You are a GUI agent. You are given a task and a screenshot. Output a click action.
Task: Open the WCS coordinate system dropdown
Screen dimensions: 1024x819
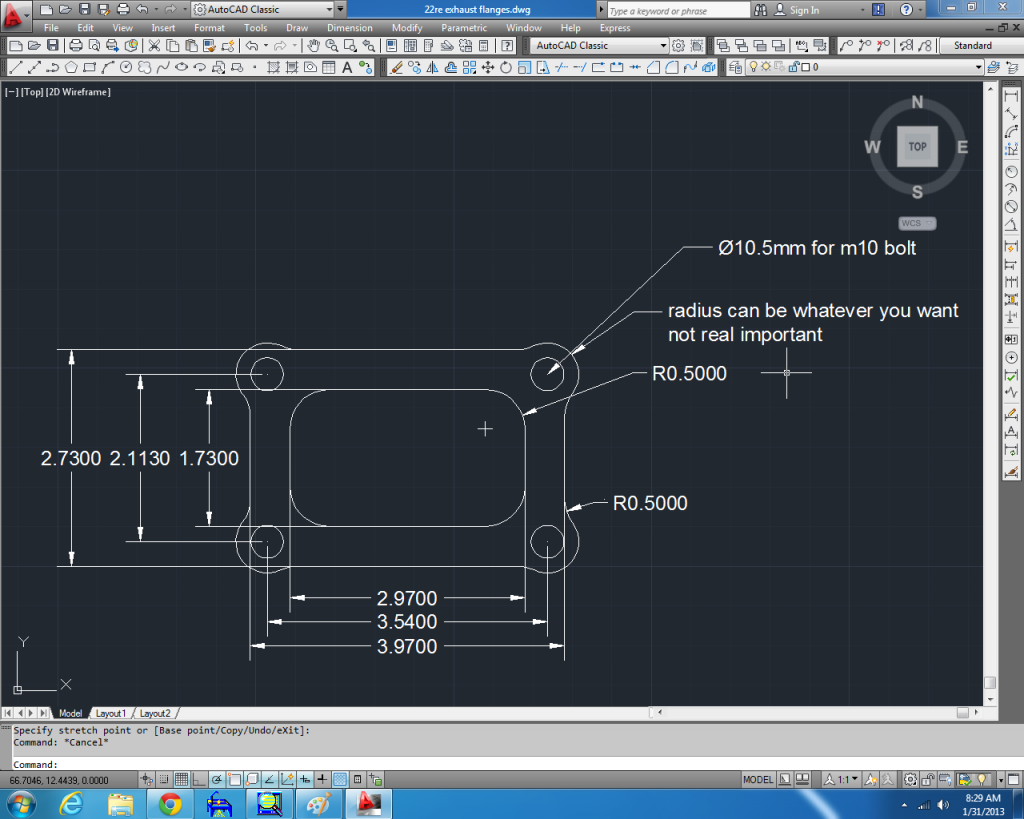(917, 223)
